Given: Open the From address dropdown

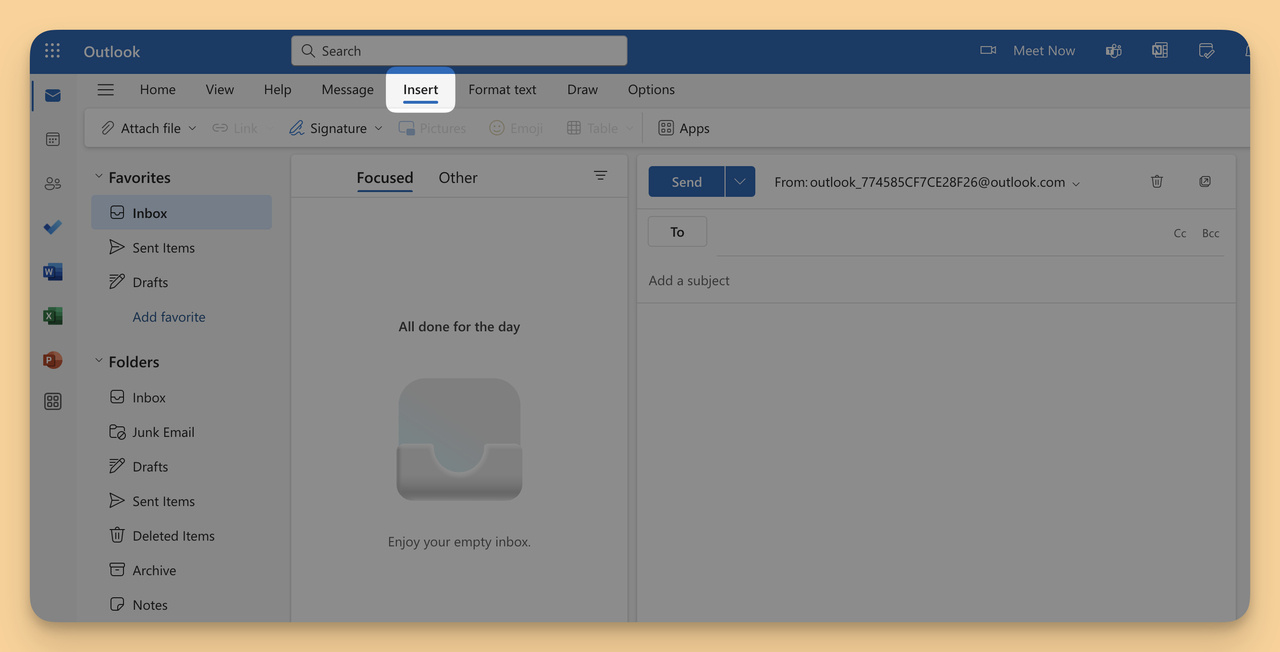Looking at the screenshot, I should (x=1076, y=183).
